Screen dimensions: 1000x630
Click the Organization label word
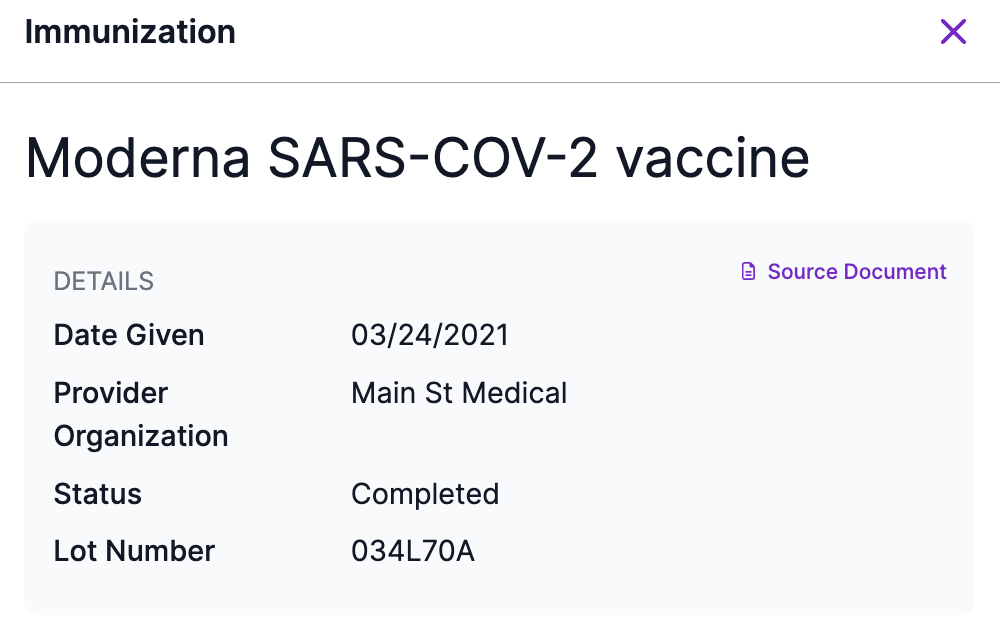click(x=141, y=436)
